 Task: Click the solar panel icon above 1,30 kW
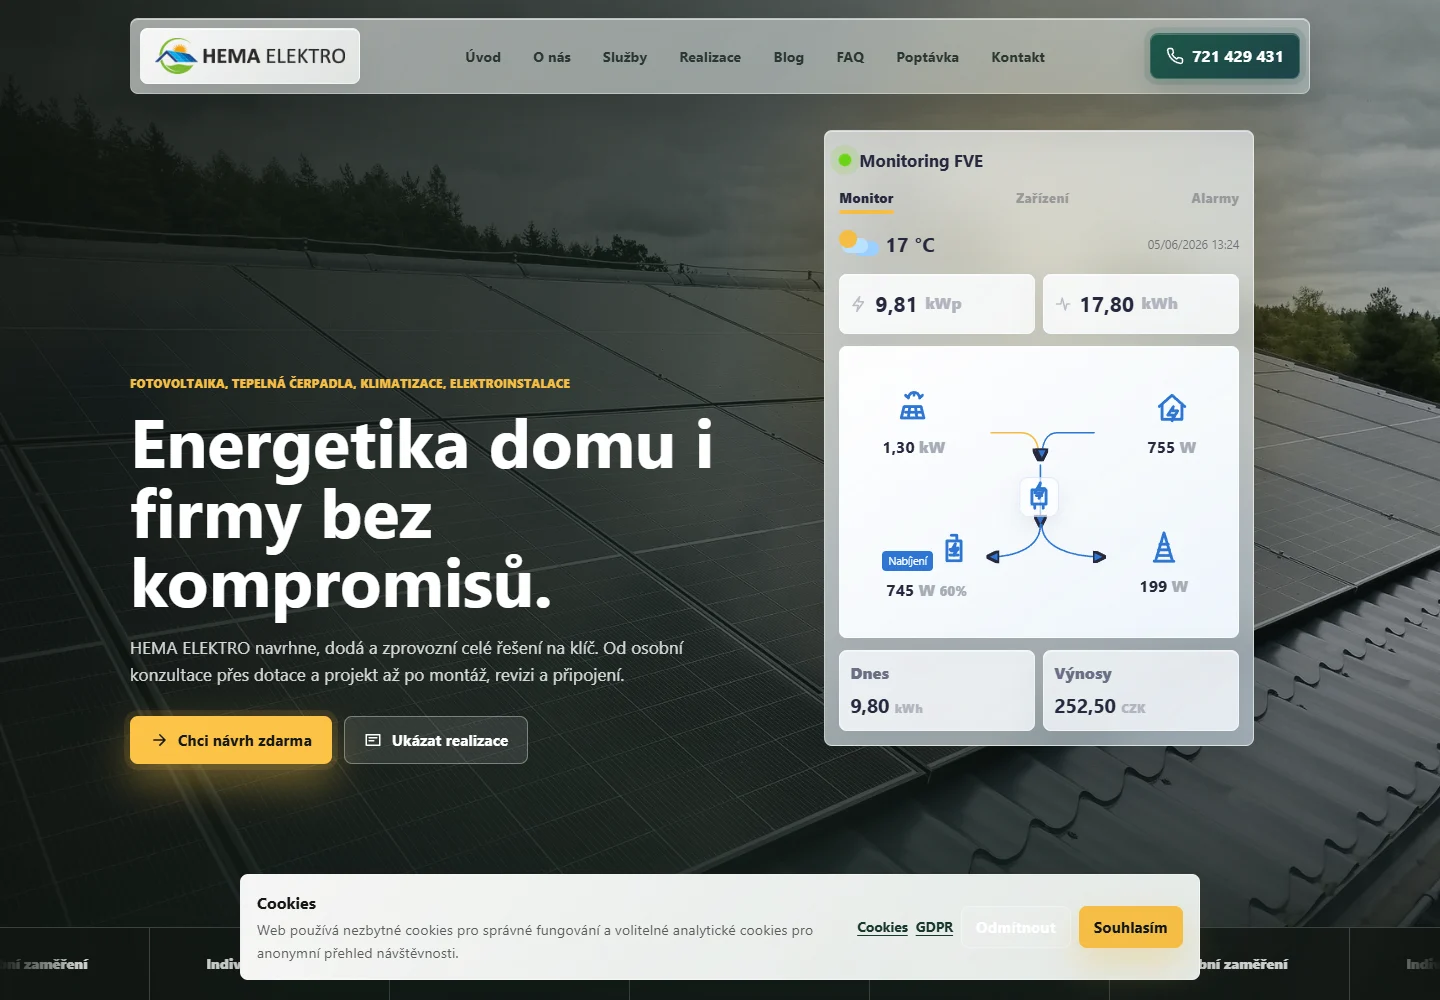(913, 405)
